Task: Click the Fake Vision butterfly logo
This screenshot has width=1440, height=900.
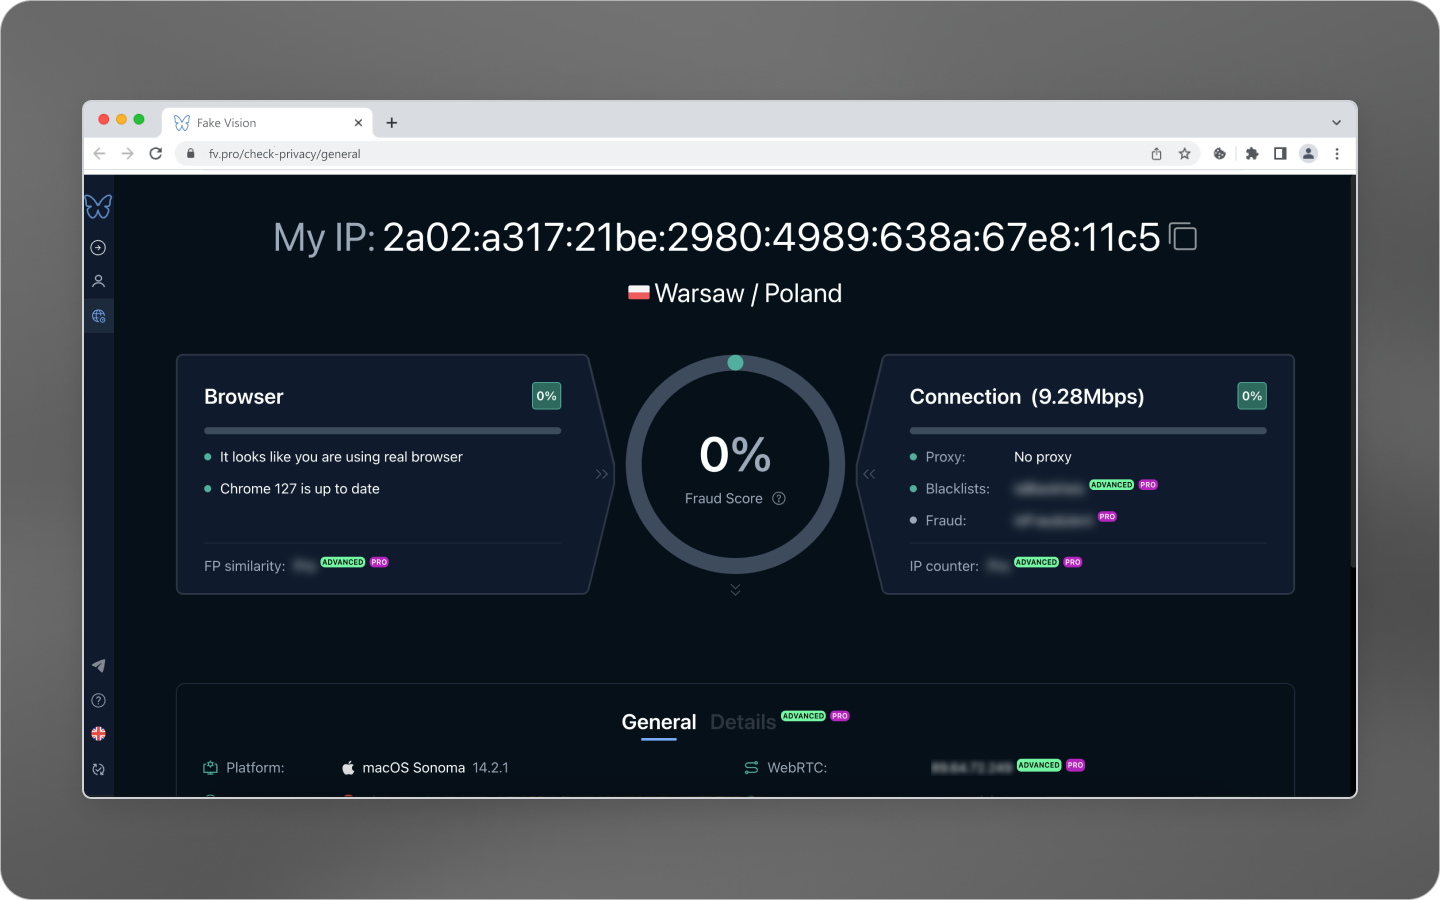Action: (97, 205)
